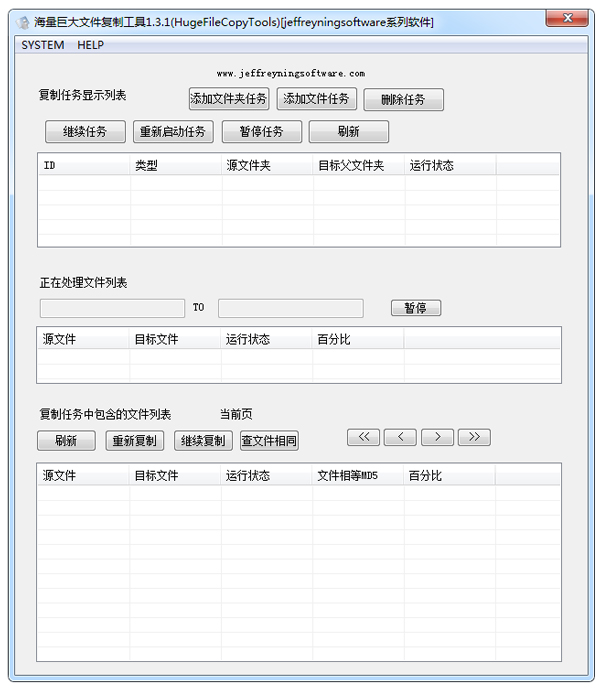Go to first page with << button
The width and height of the screenshot is (600, 689).
click(363, 437)
